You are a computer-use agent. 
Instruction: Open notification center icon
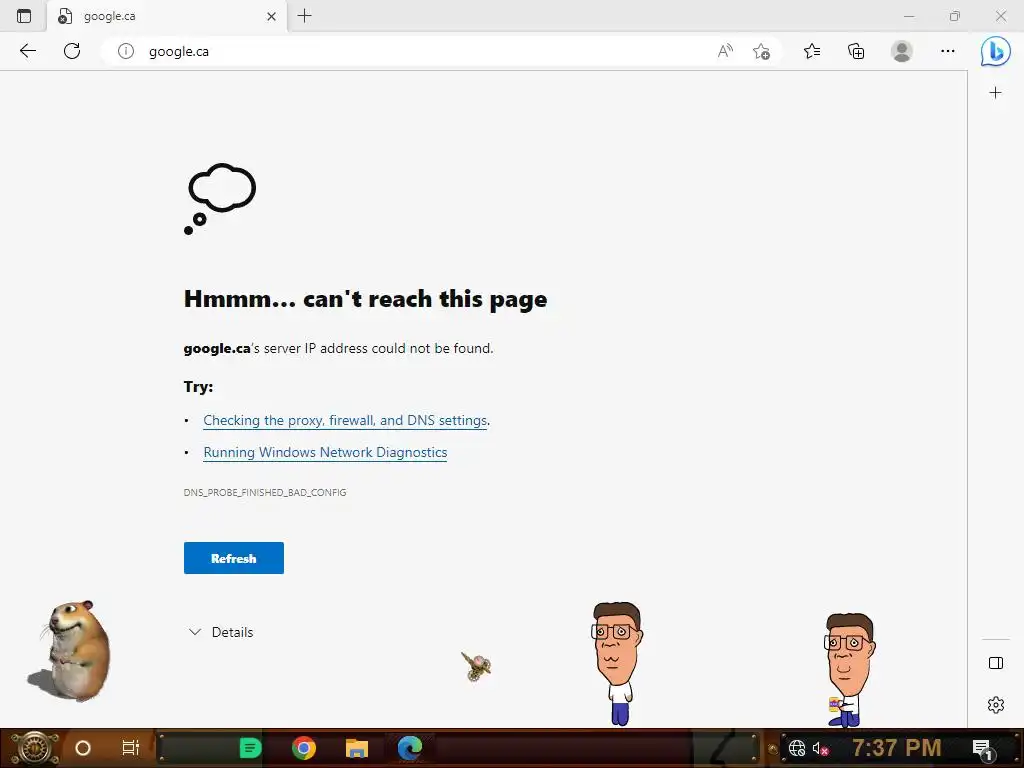click(x=982, y=749)
